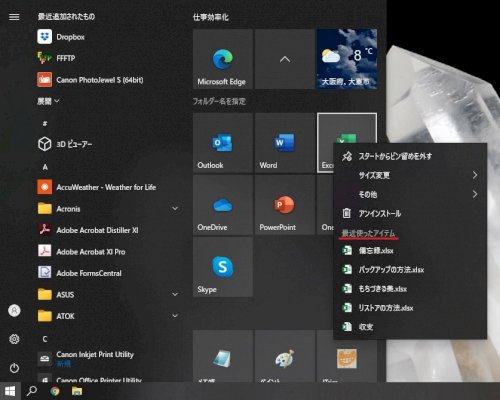Expand the ATOK folder chevron
This screenshot has width=500, height=400.
pos(175,316)
